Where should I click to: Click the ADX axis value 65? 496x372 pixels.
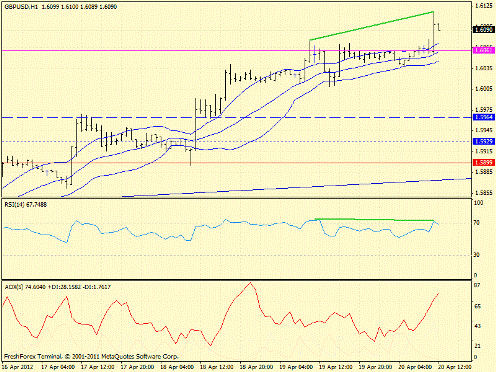tap(477, 306)
